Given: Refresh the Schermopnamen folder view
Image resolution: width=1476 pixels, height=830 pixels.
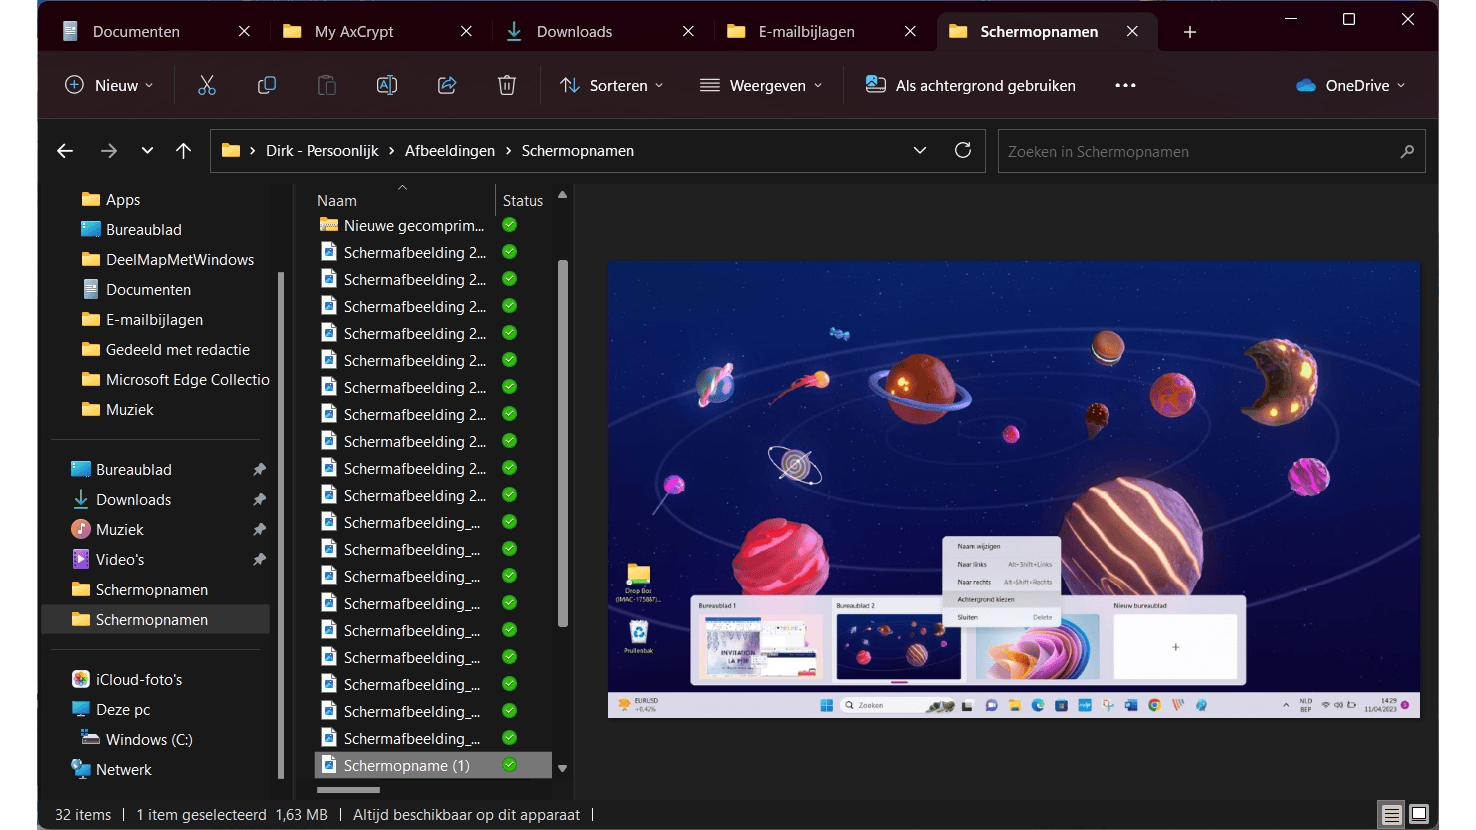Looking at the screenshot, I should [963, 151].
